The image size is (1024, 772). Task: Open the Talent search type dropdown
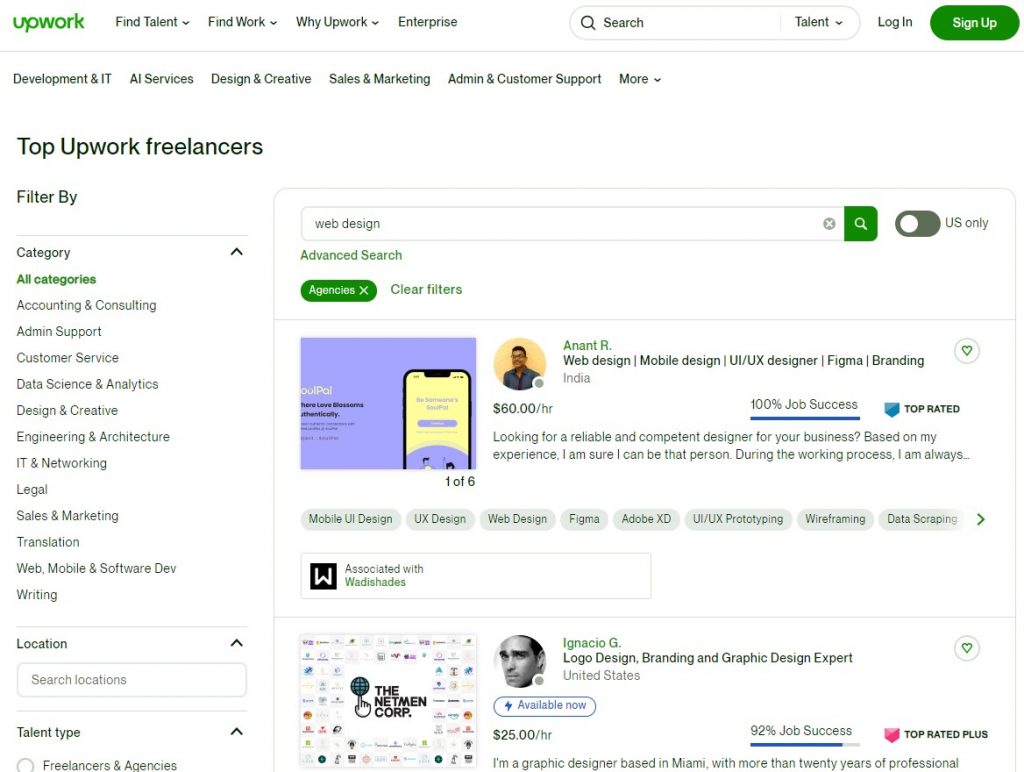click(818, 22)
